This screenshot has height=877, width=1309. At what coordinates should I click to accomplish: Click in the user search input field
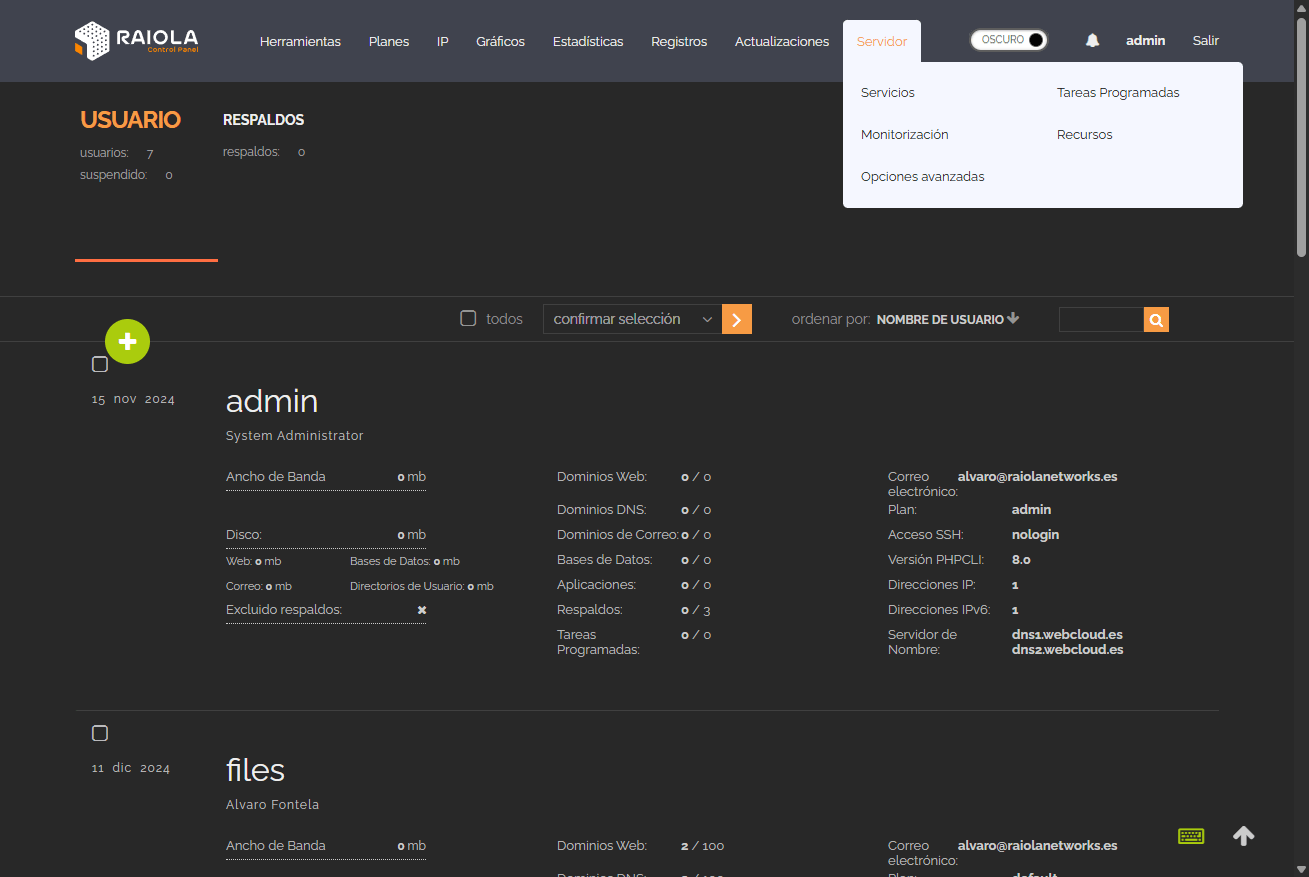1101,320
